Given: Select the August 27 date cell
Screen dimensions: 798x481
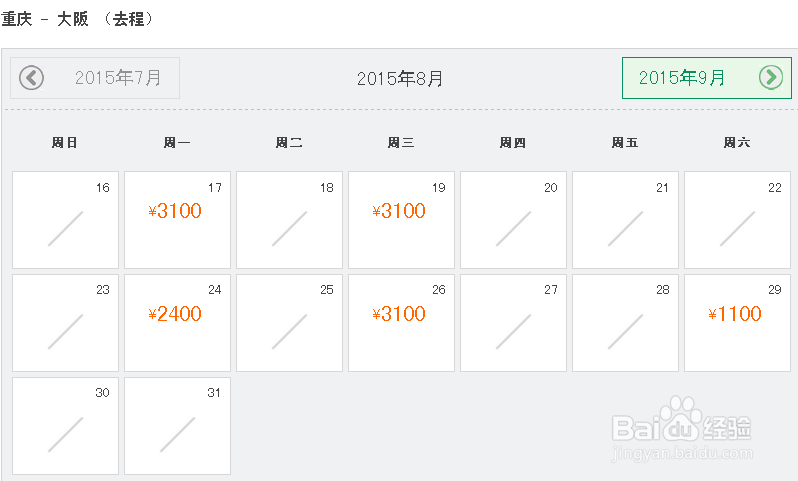Looking at the screenshot, I should tap(513, 323).
